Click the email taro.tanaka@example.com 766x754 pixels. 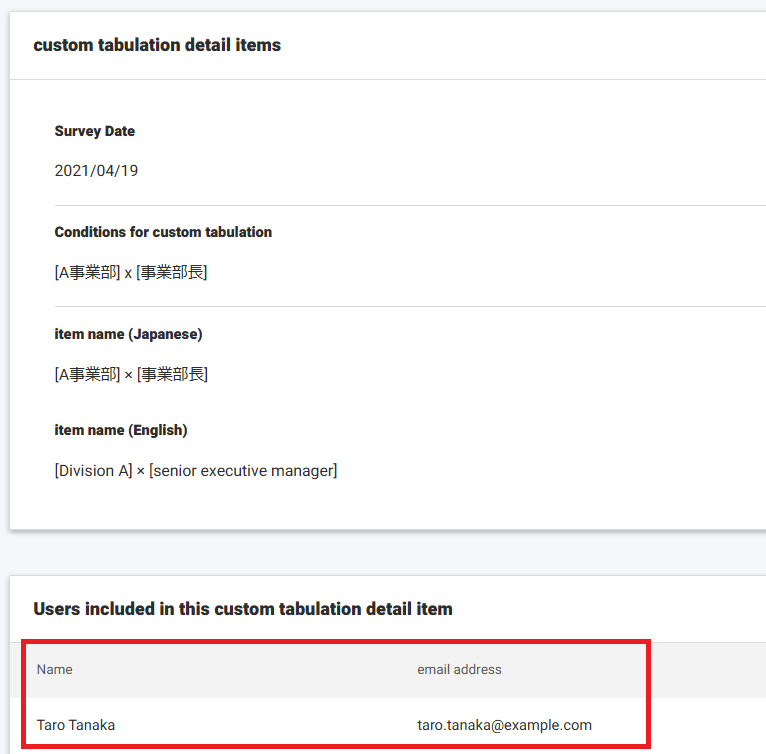pyautogui.click(x=504, y=725)
